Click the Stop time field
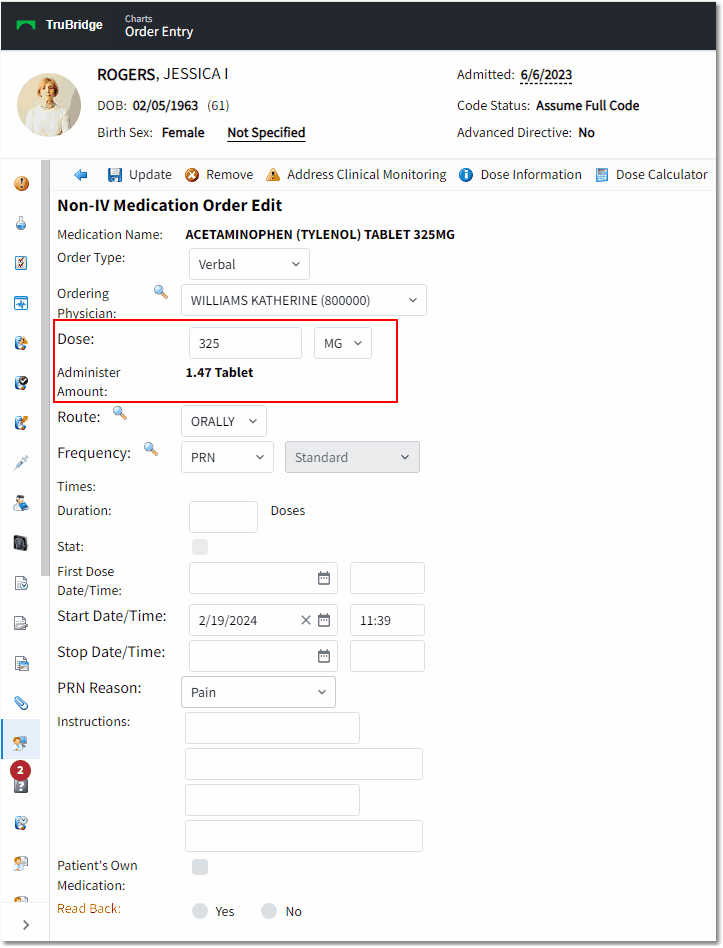 coord(387,657)
